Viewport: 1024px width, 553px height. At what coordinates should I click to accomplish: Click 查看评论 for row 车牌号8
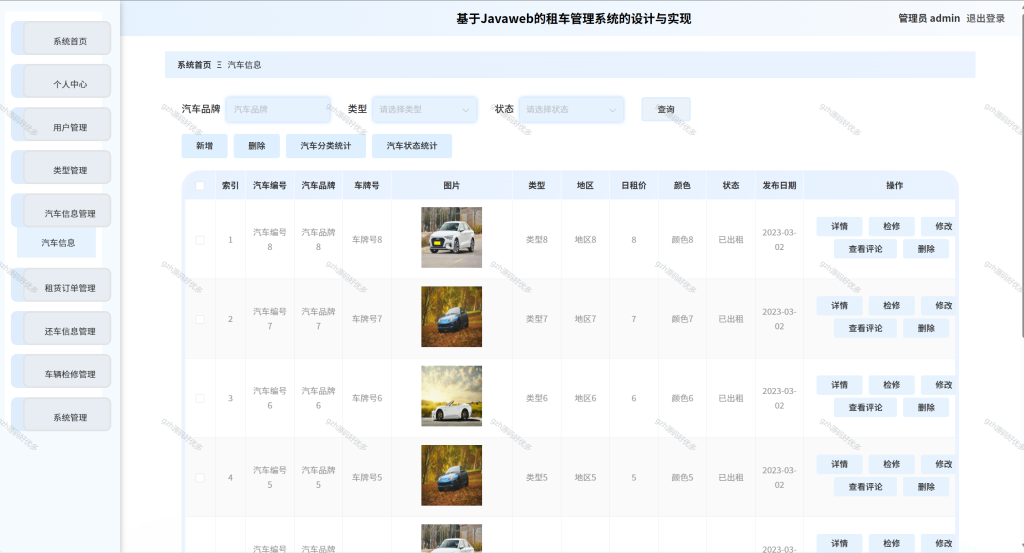pos(865,249)
